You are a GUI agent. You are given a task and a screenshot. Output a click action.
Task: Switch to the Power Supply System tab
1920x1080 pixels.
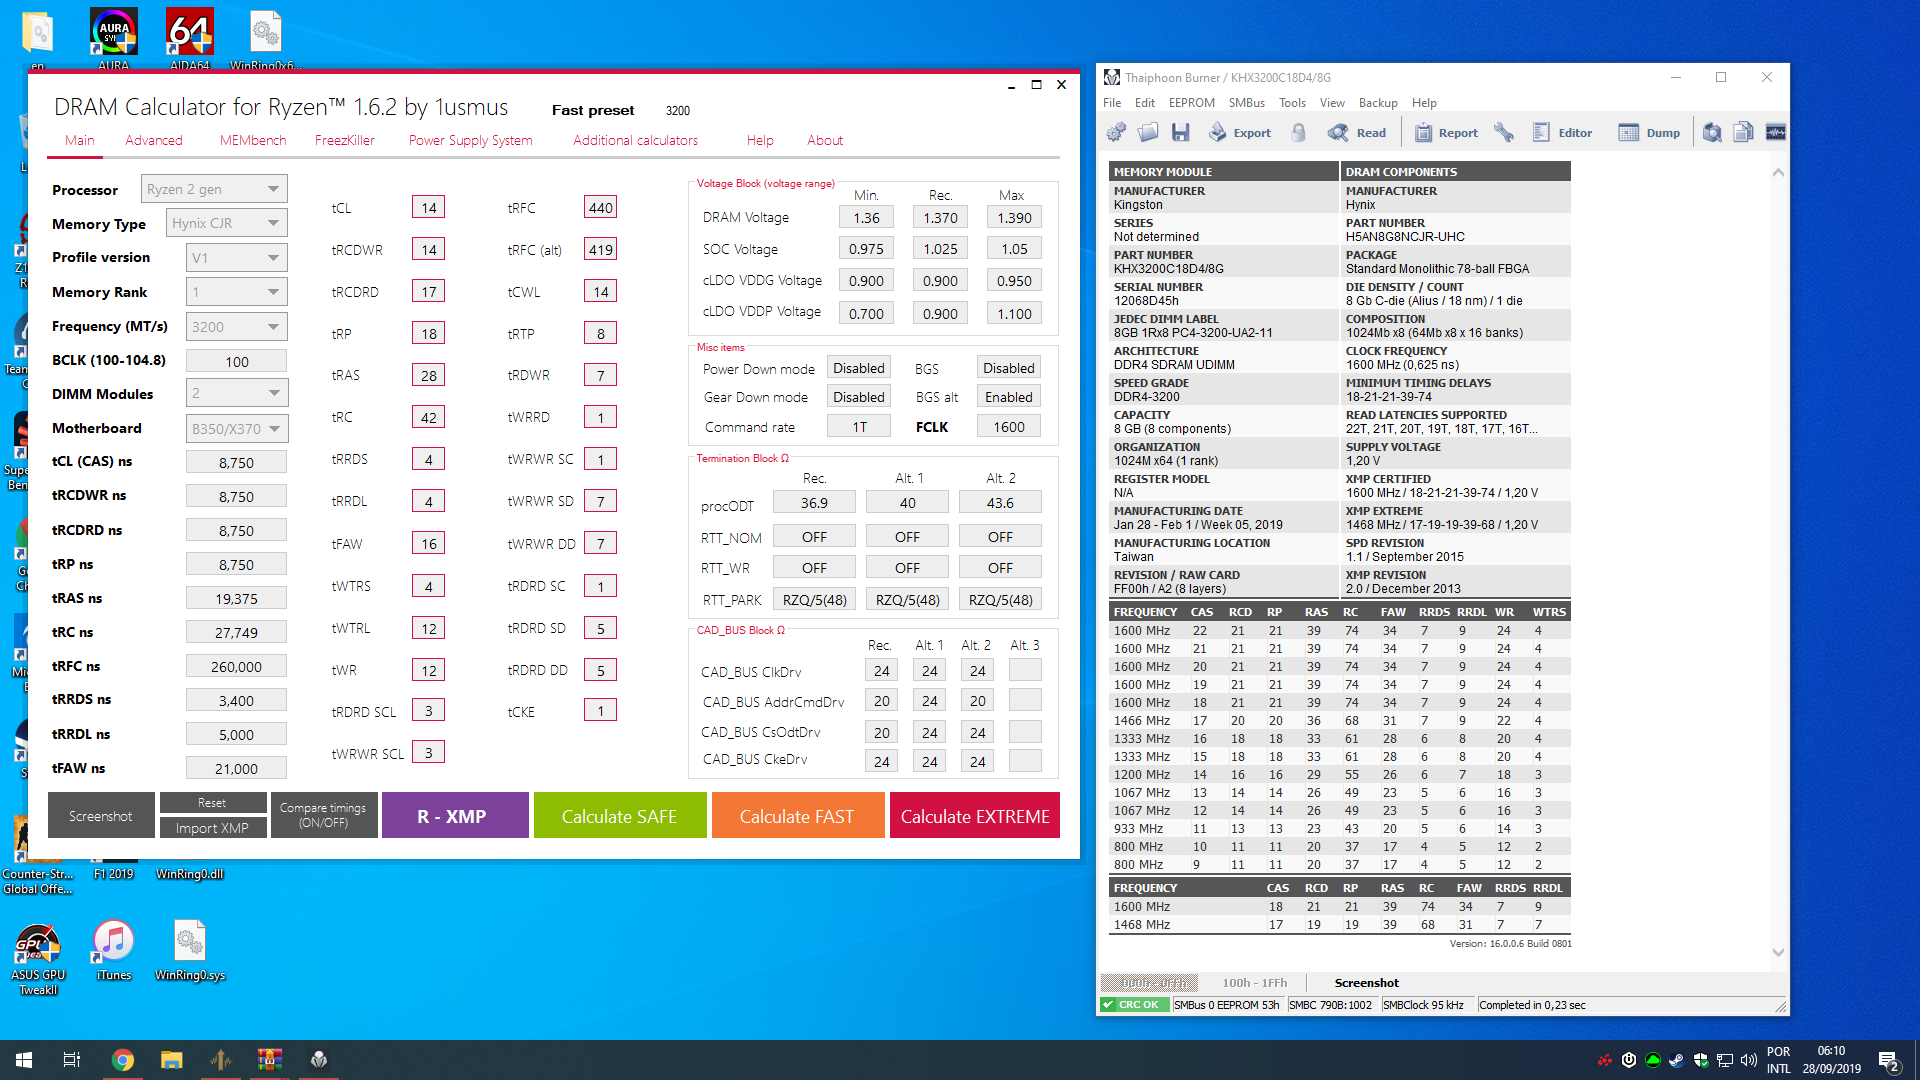470,140
